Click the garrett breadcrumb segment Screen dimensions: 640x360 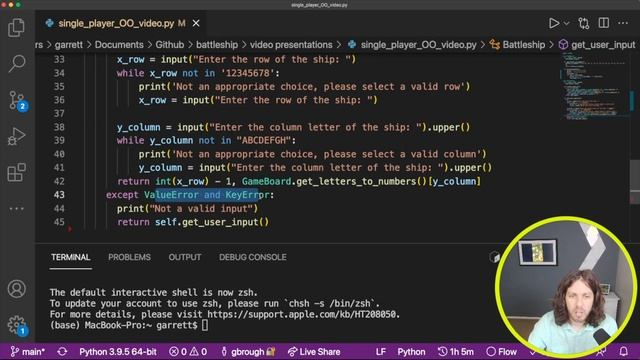coord(69,44)
